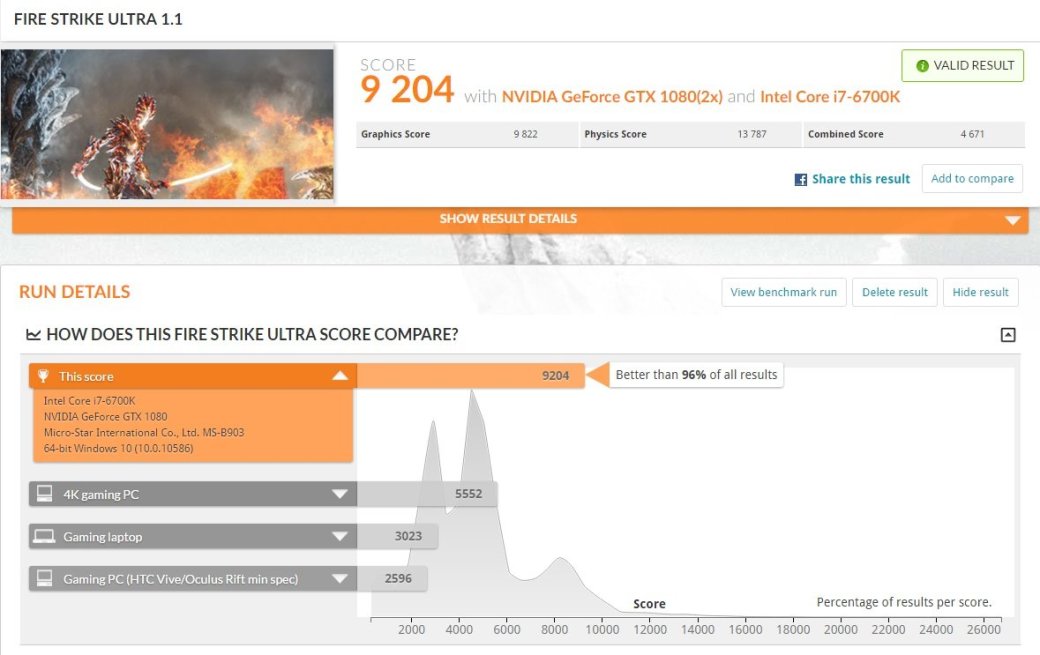Click the RUN DETAILS heading
This screenshot has height=655, width=1040.
coord(74,292)
